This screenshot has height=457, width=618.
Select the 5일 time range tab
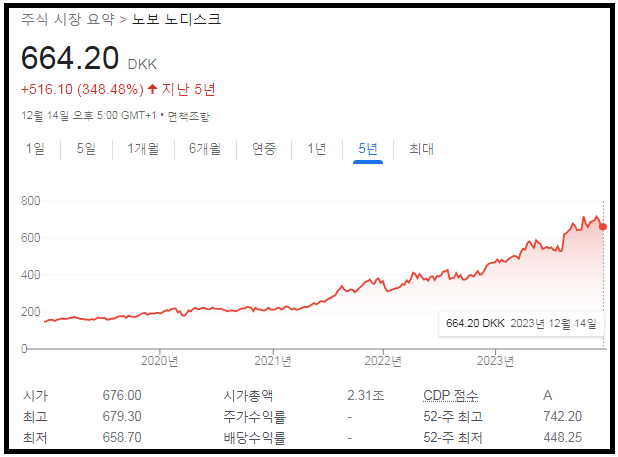[x=86, y=149]
